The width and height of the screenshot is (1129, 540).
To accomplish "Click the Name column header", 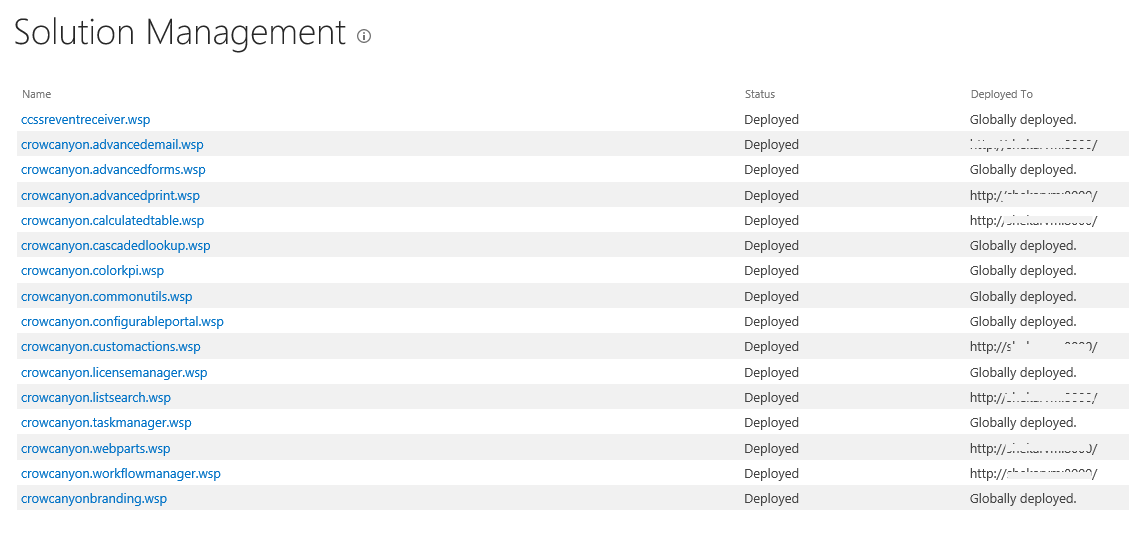I will [x=36, y=94].
